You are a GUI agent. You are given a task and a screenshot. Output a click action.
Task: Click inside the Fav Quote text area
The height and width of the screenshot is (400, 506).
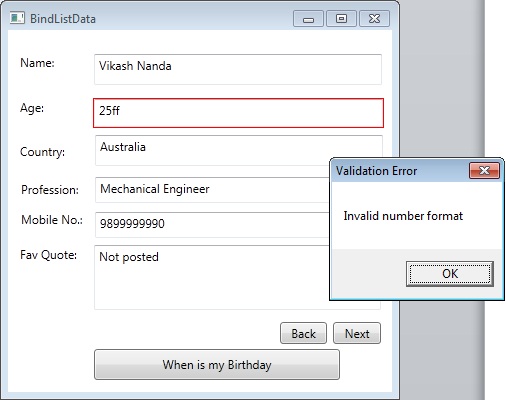[x=212, y=277]
